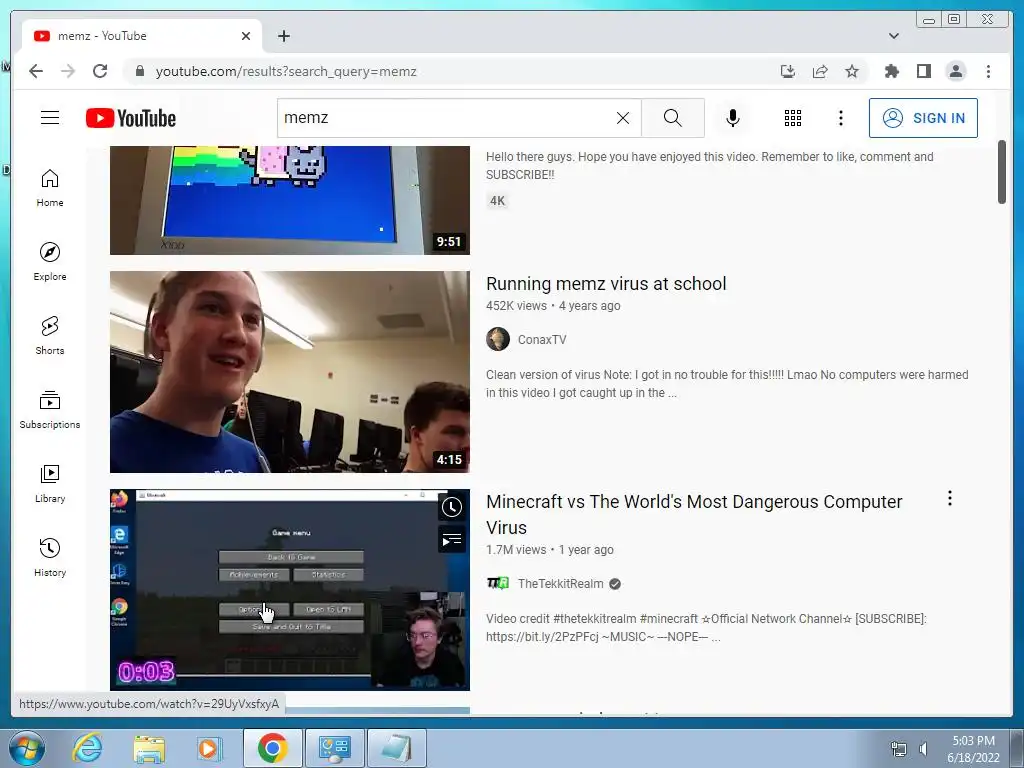
Task: Click the magnifier search button
Action: click(x=673, y=118)
